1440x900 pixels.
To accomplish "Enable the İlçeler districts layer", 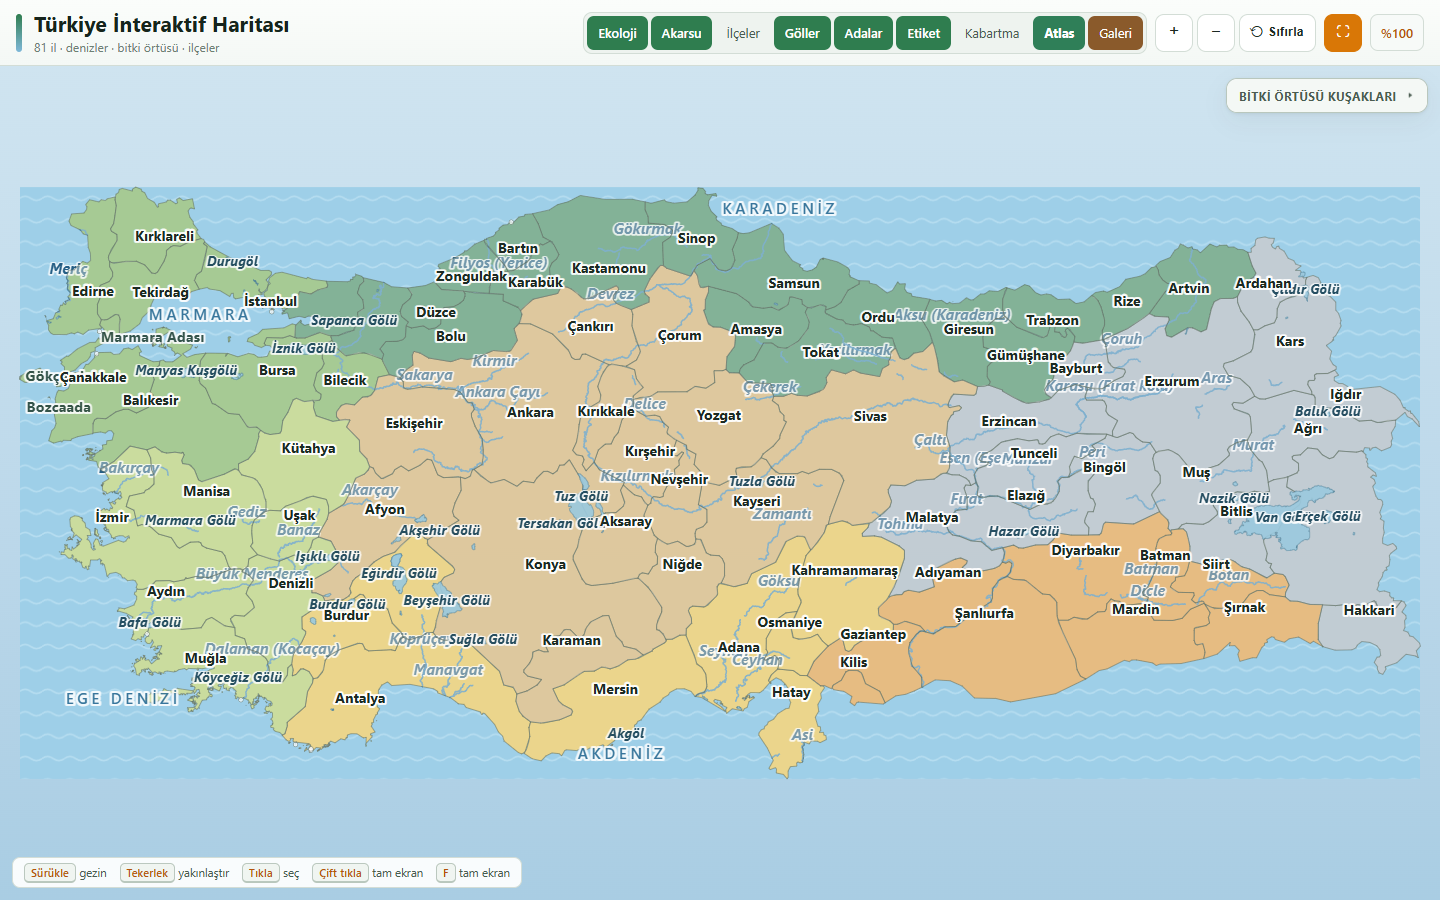I will (743, 33).
